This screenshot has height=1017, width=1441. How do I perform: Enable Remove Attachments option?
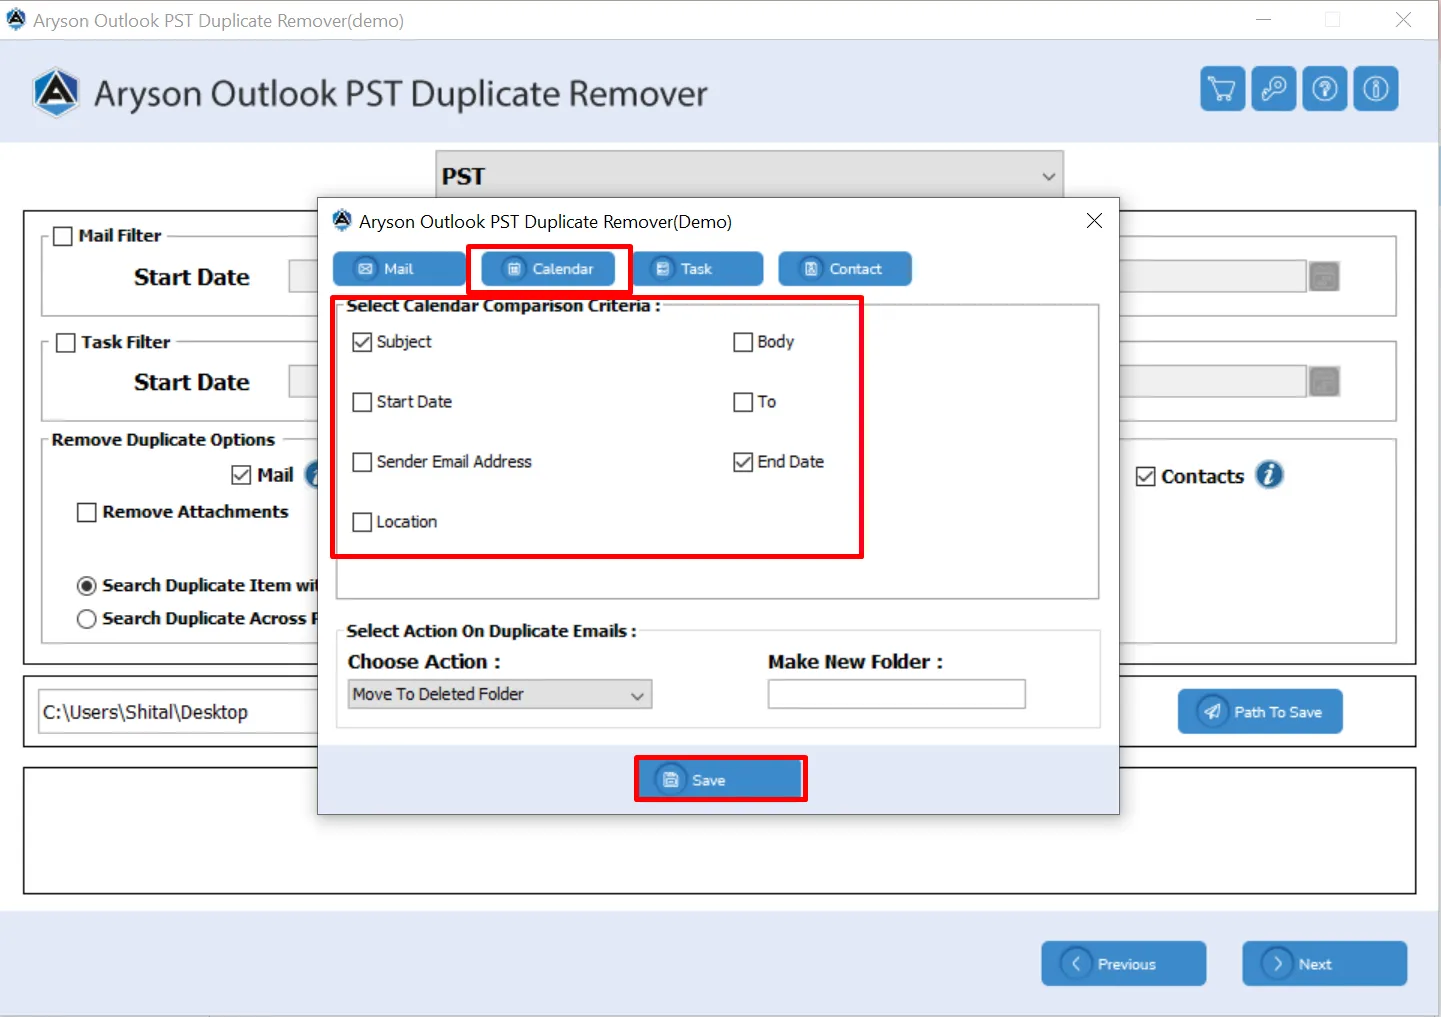[86, 511]
